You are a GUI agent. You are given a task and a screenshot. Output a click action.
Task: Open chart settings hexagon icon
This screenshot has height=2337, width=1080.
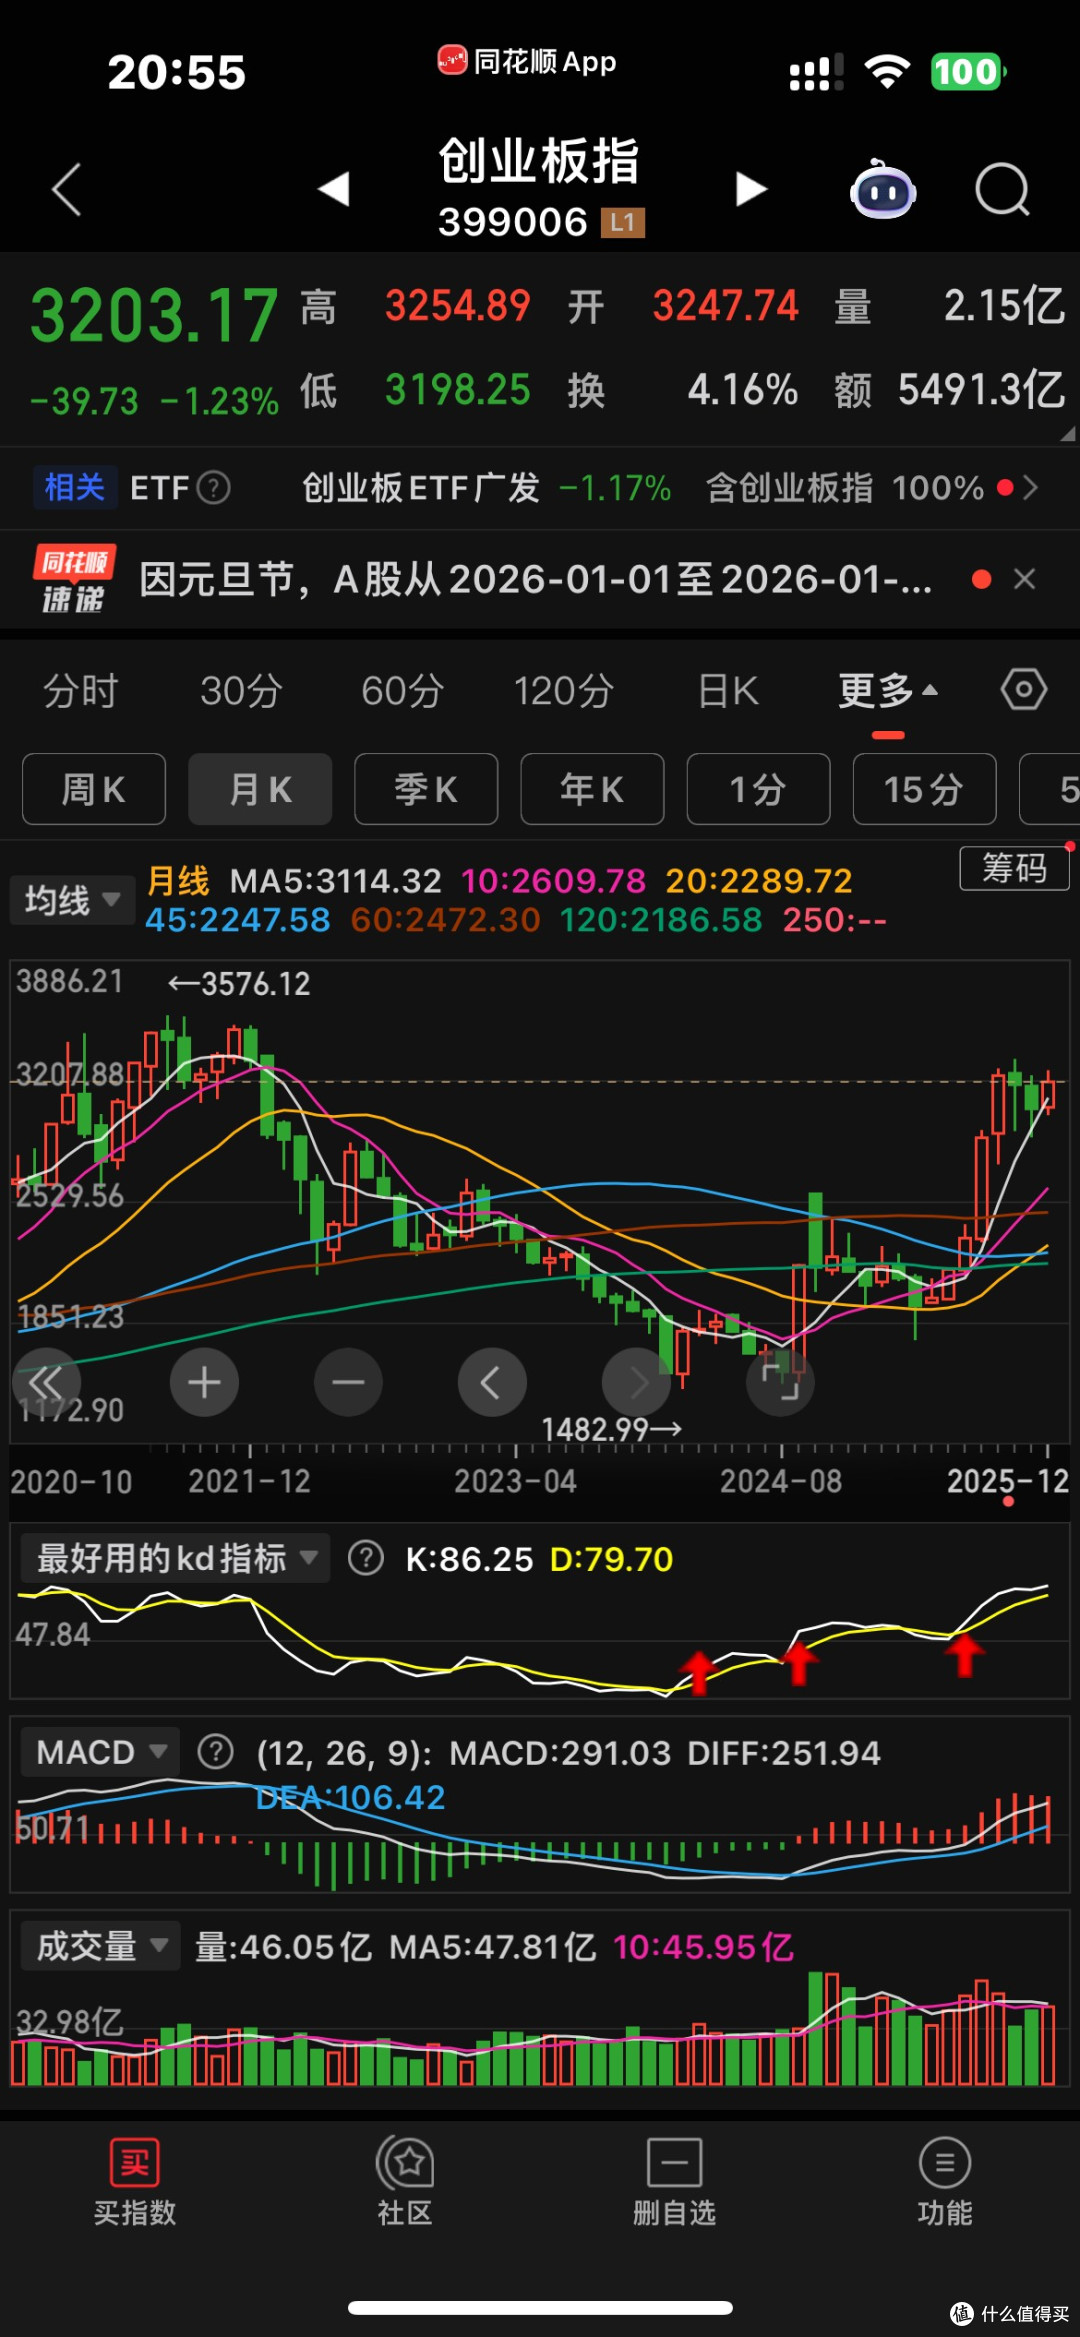pyautogui.click(x=1024, y=690)
